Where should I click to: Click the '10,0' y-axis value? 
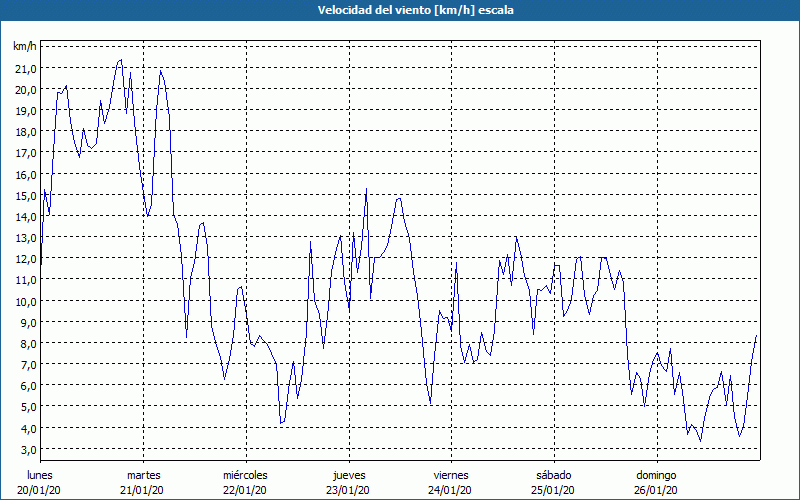pos(26,302)
